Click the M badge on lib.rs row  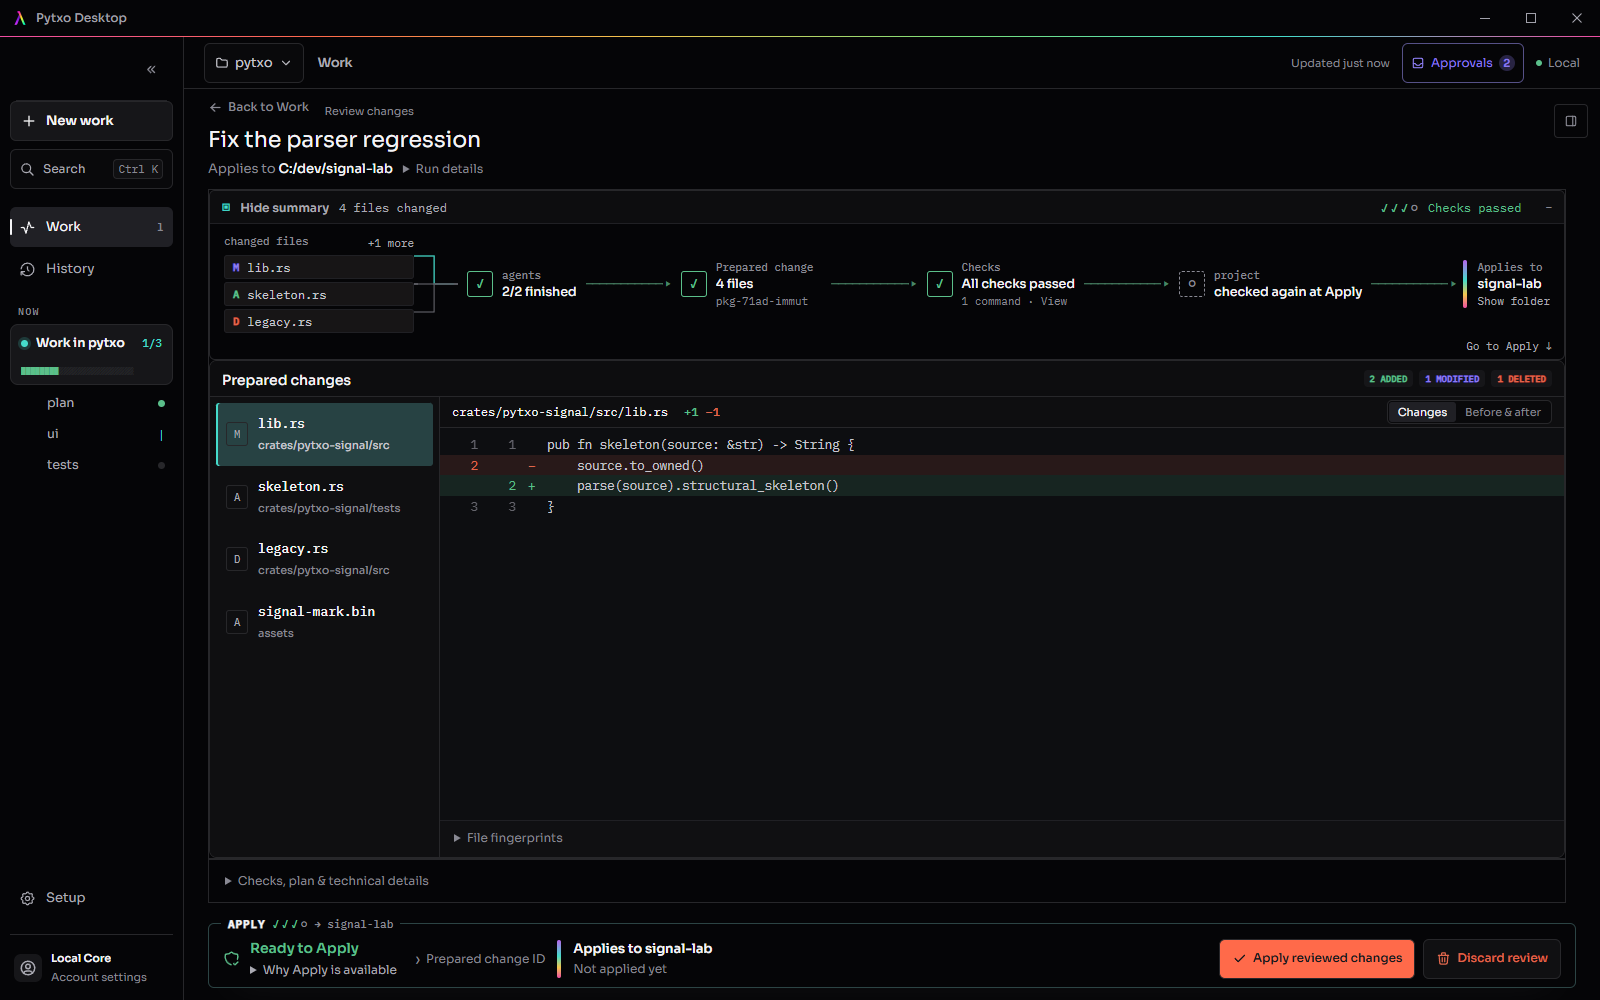(x=237, y=434)
